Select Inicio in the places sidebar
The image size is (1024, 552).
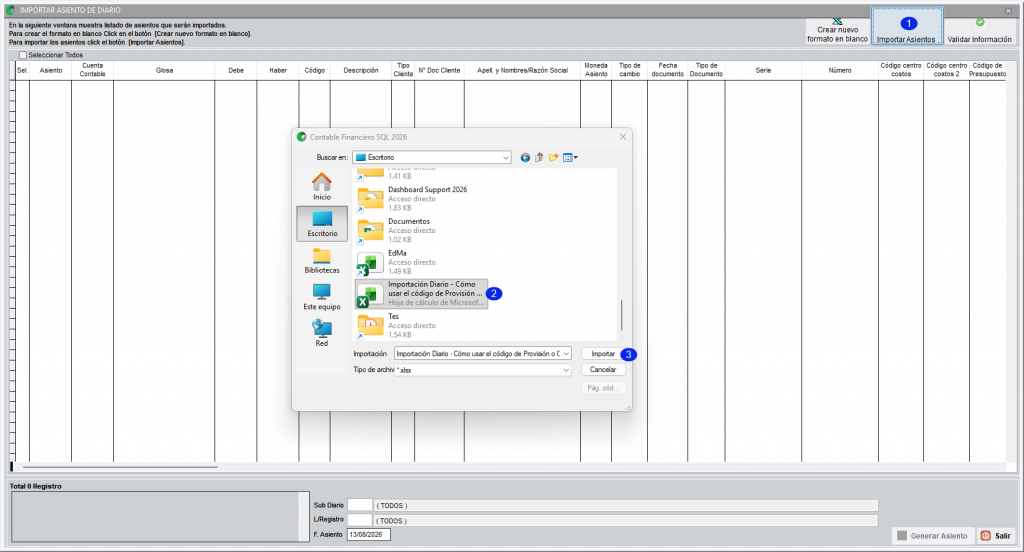322,187
